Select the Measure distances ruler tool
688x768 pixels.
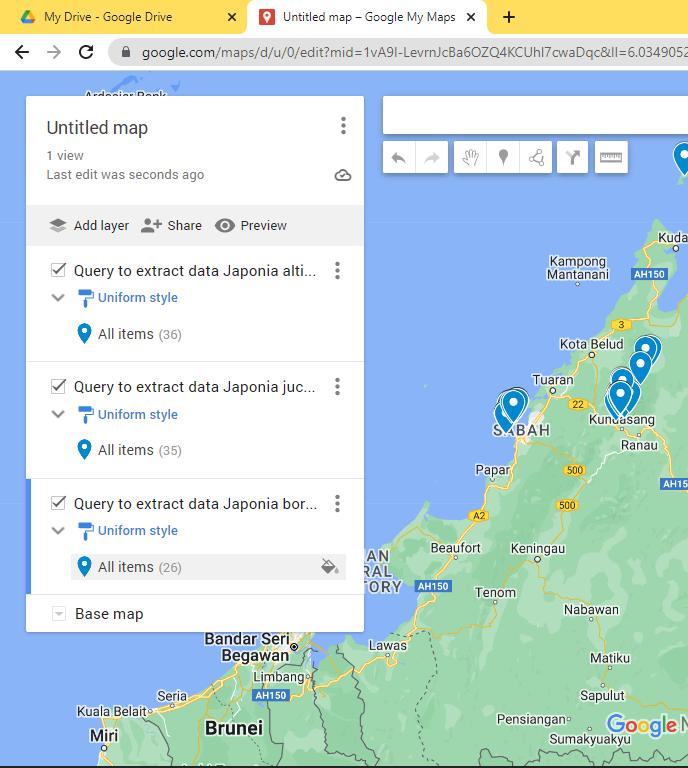click(611, 157)
